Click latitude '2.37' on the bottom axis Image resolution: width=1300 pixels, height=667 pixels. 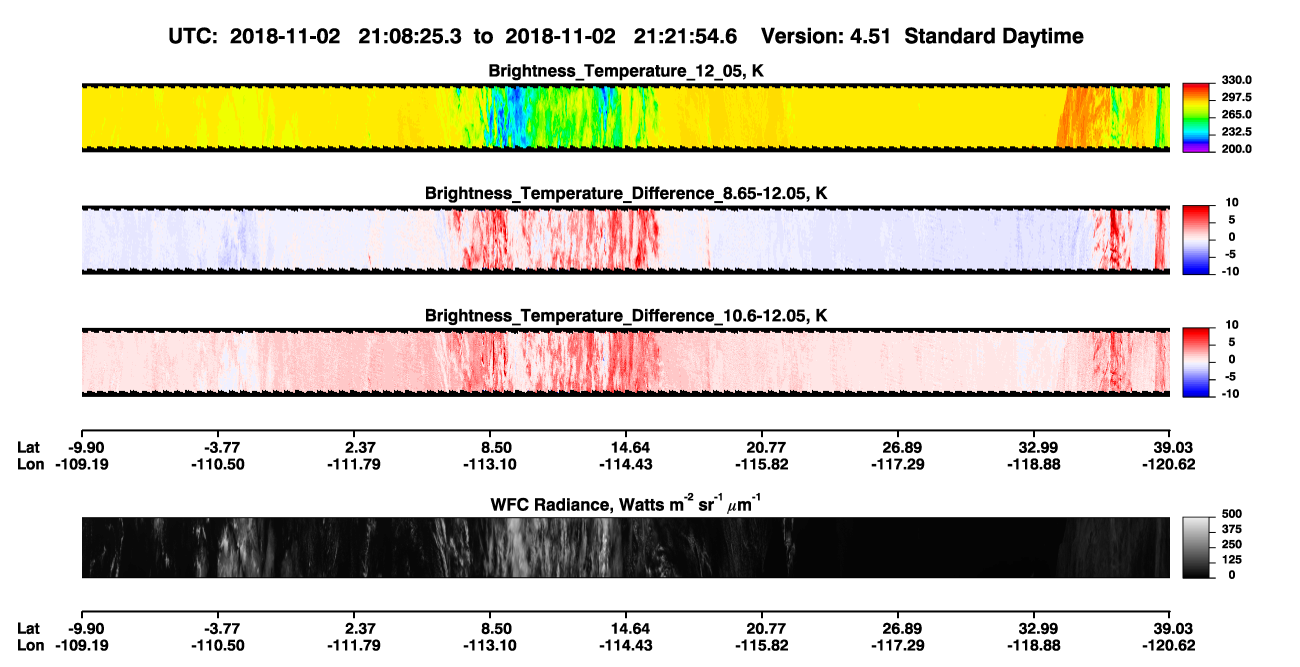(356, 628)
